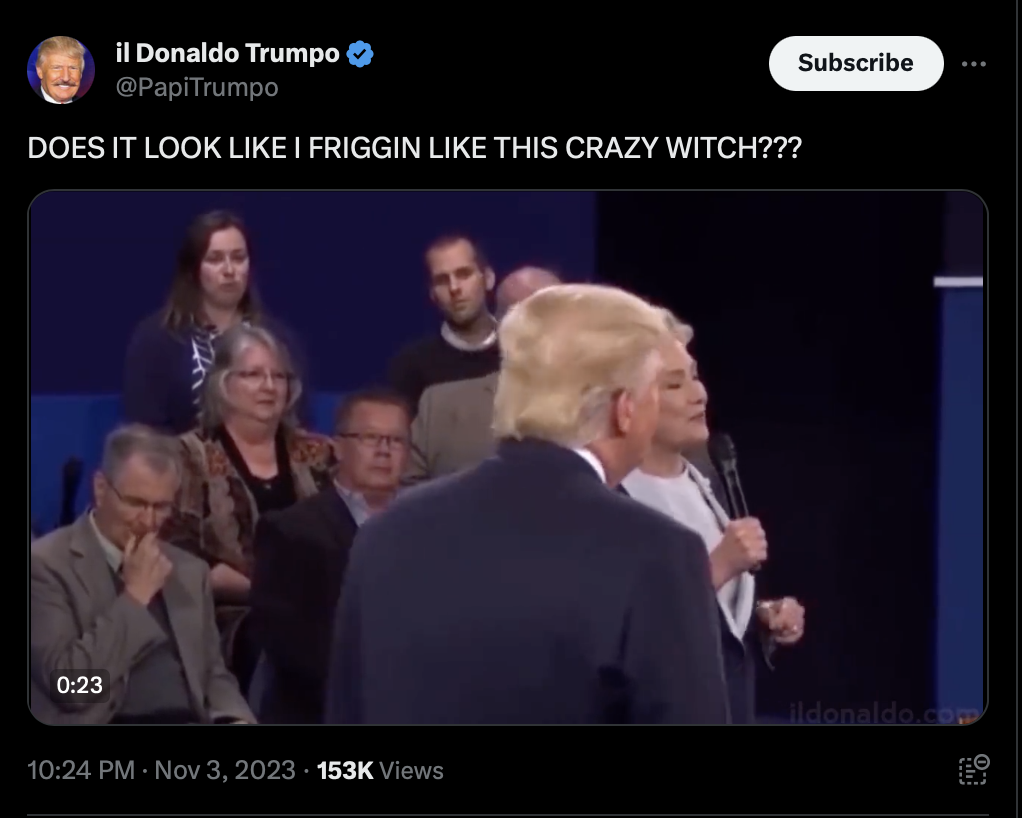Select the tweet text DOES IT LOOK LIKE
This screenshot has height=818, width=1022.
pos(156,149)
